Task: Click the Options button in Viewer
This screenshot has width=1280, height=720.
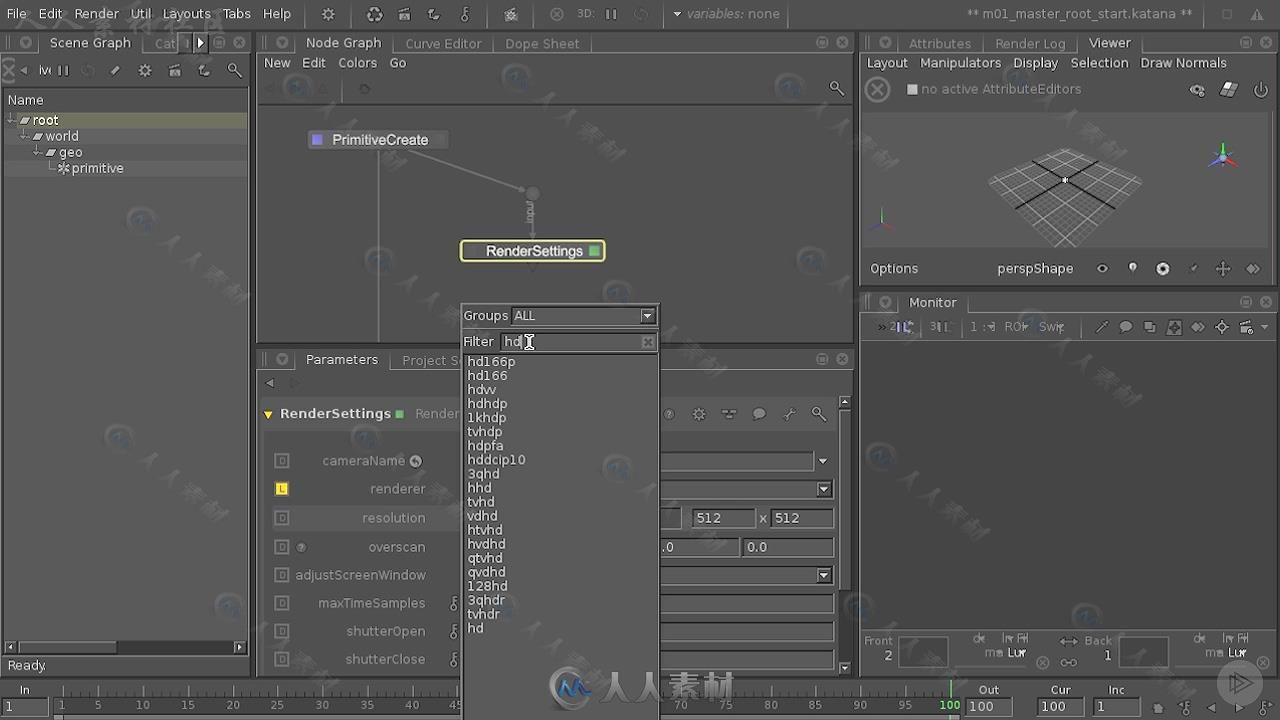Action: click(894, 268)
